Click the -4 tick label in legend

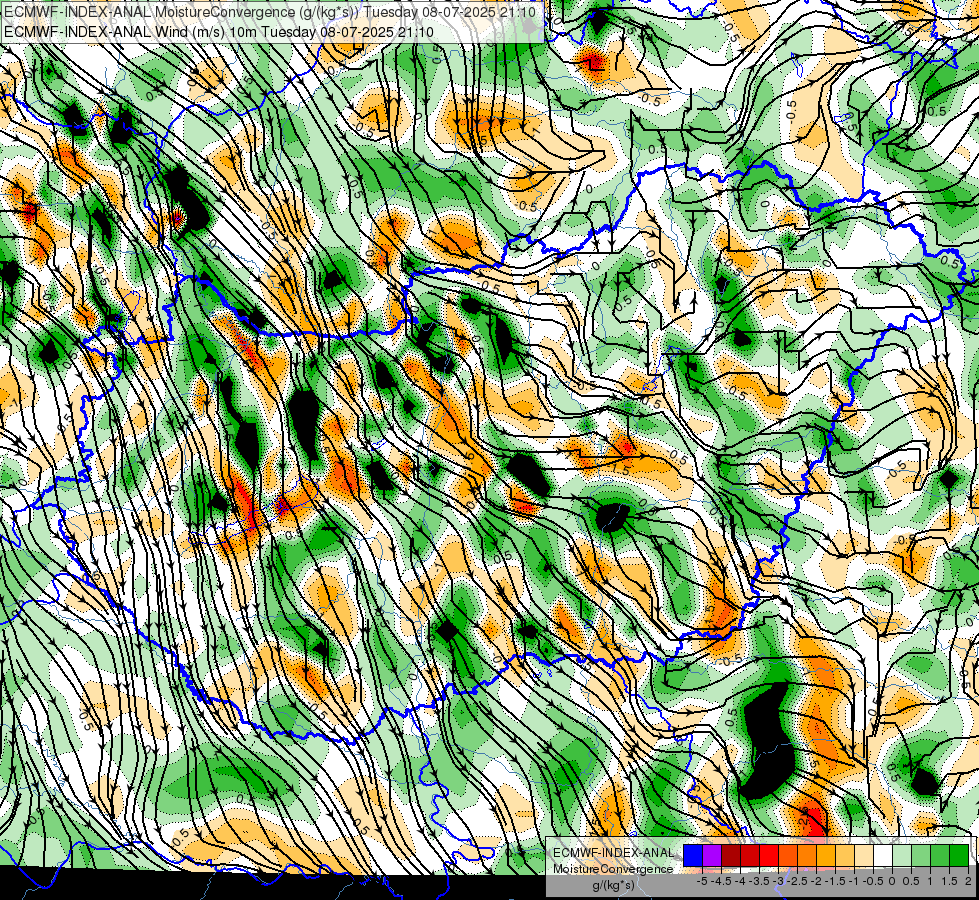742,881
